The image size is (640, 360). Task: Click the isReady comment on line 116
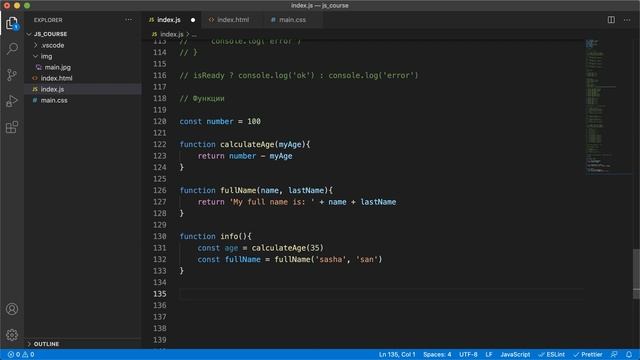tap(299, 76)
